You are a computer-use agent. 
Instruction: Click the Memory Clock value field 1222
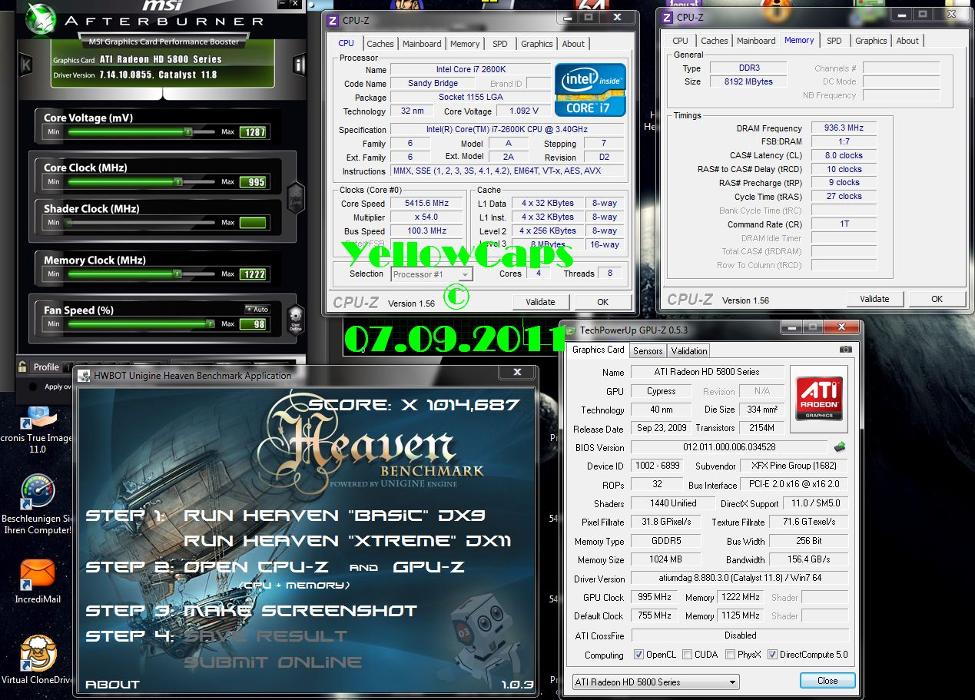(x=254, y=274)
